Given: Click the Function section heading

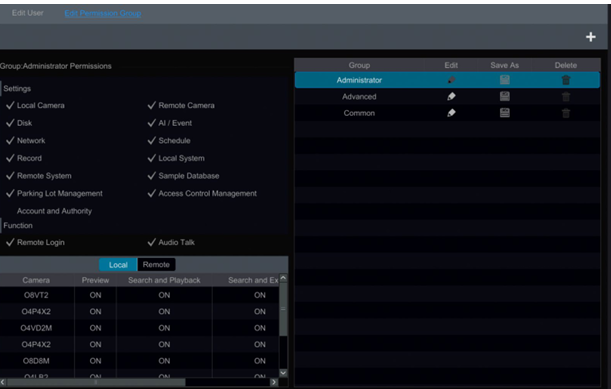Looking at the screenshot, I should click(x=18, y=225).
